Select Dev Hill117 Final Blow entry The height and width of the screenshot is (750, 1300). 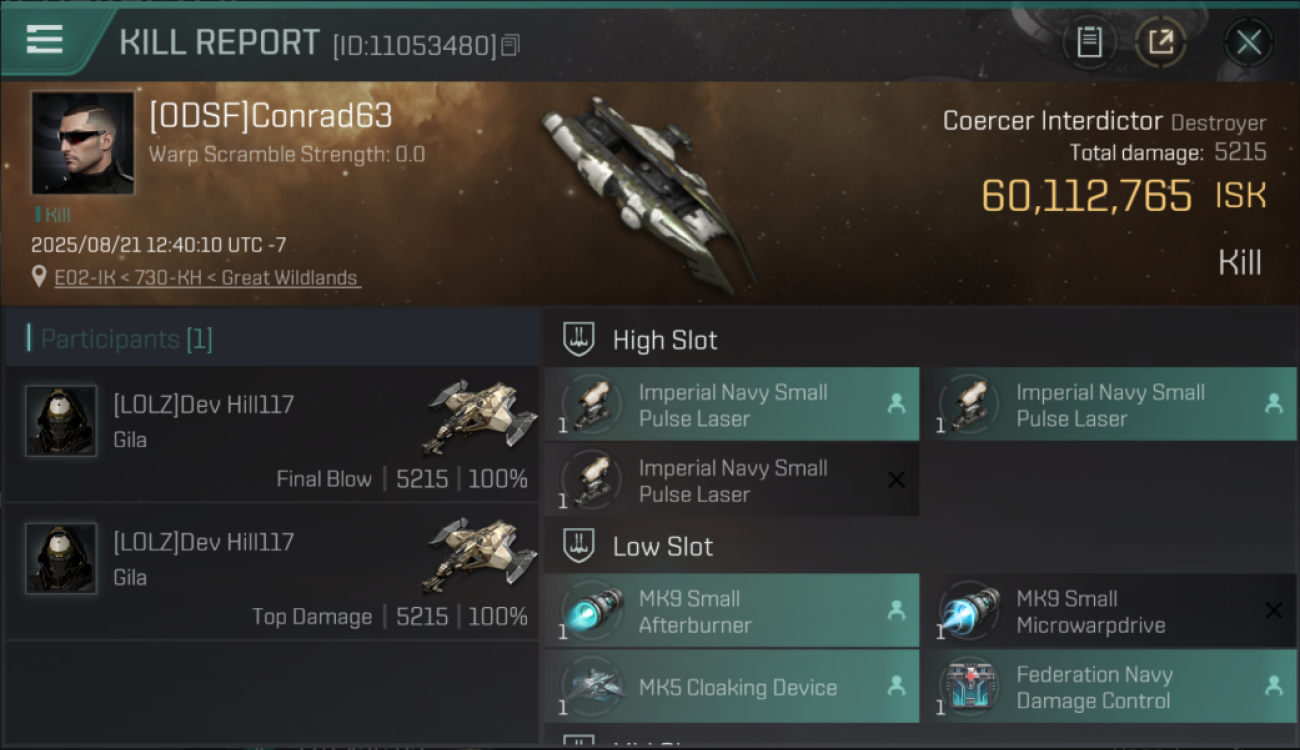[272, 434]
